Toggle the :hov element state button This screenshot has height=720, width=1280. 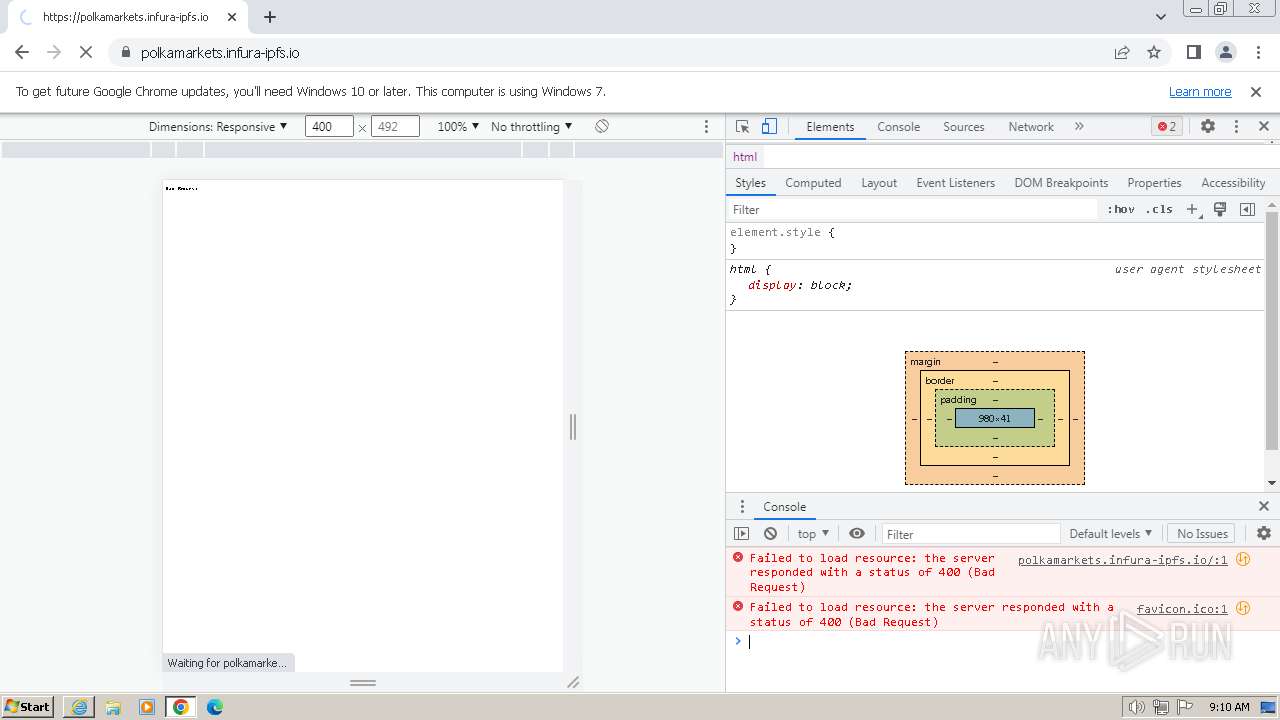coord(1121,210)
